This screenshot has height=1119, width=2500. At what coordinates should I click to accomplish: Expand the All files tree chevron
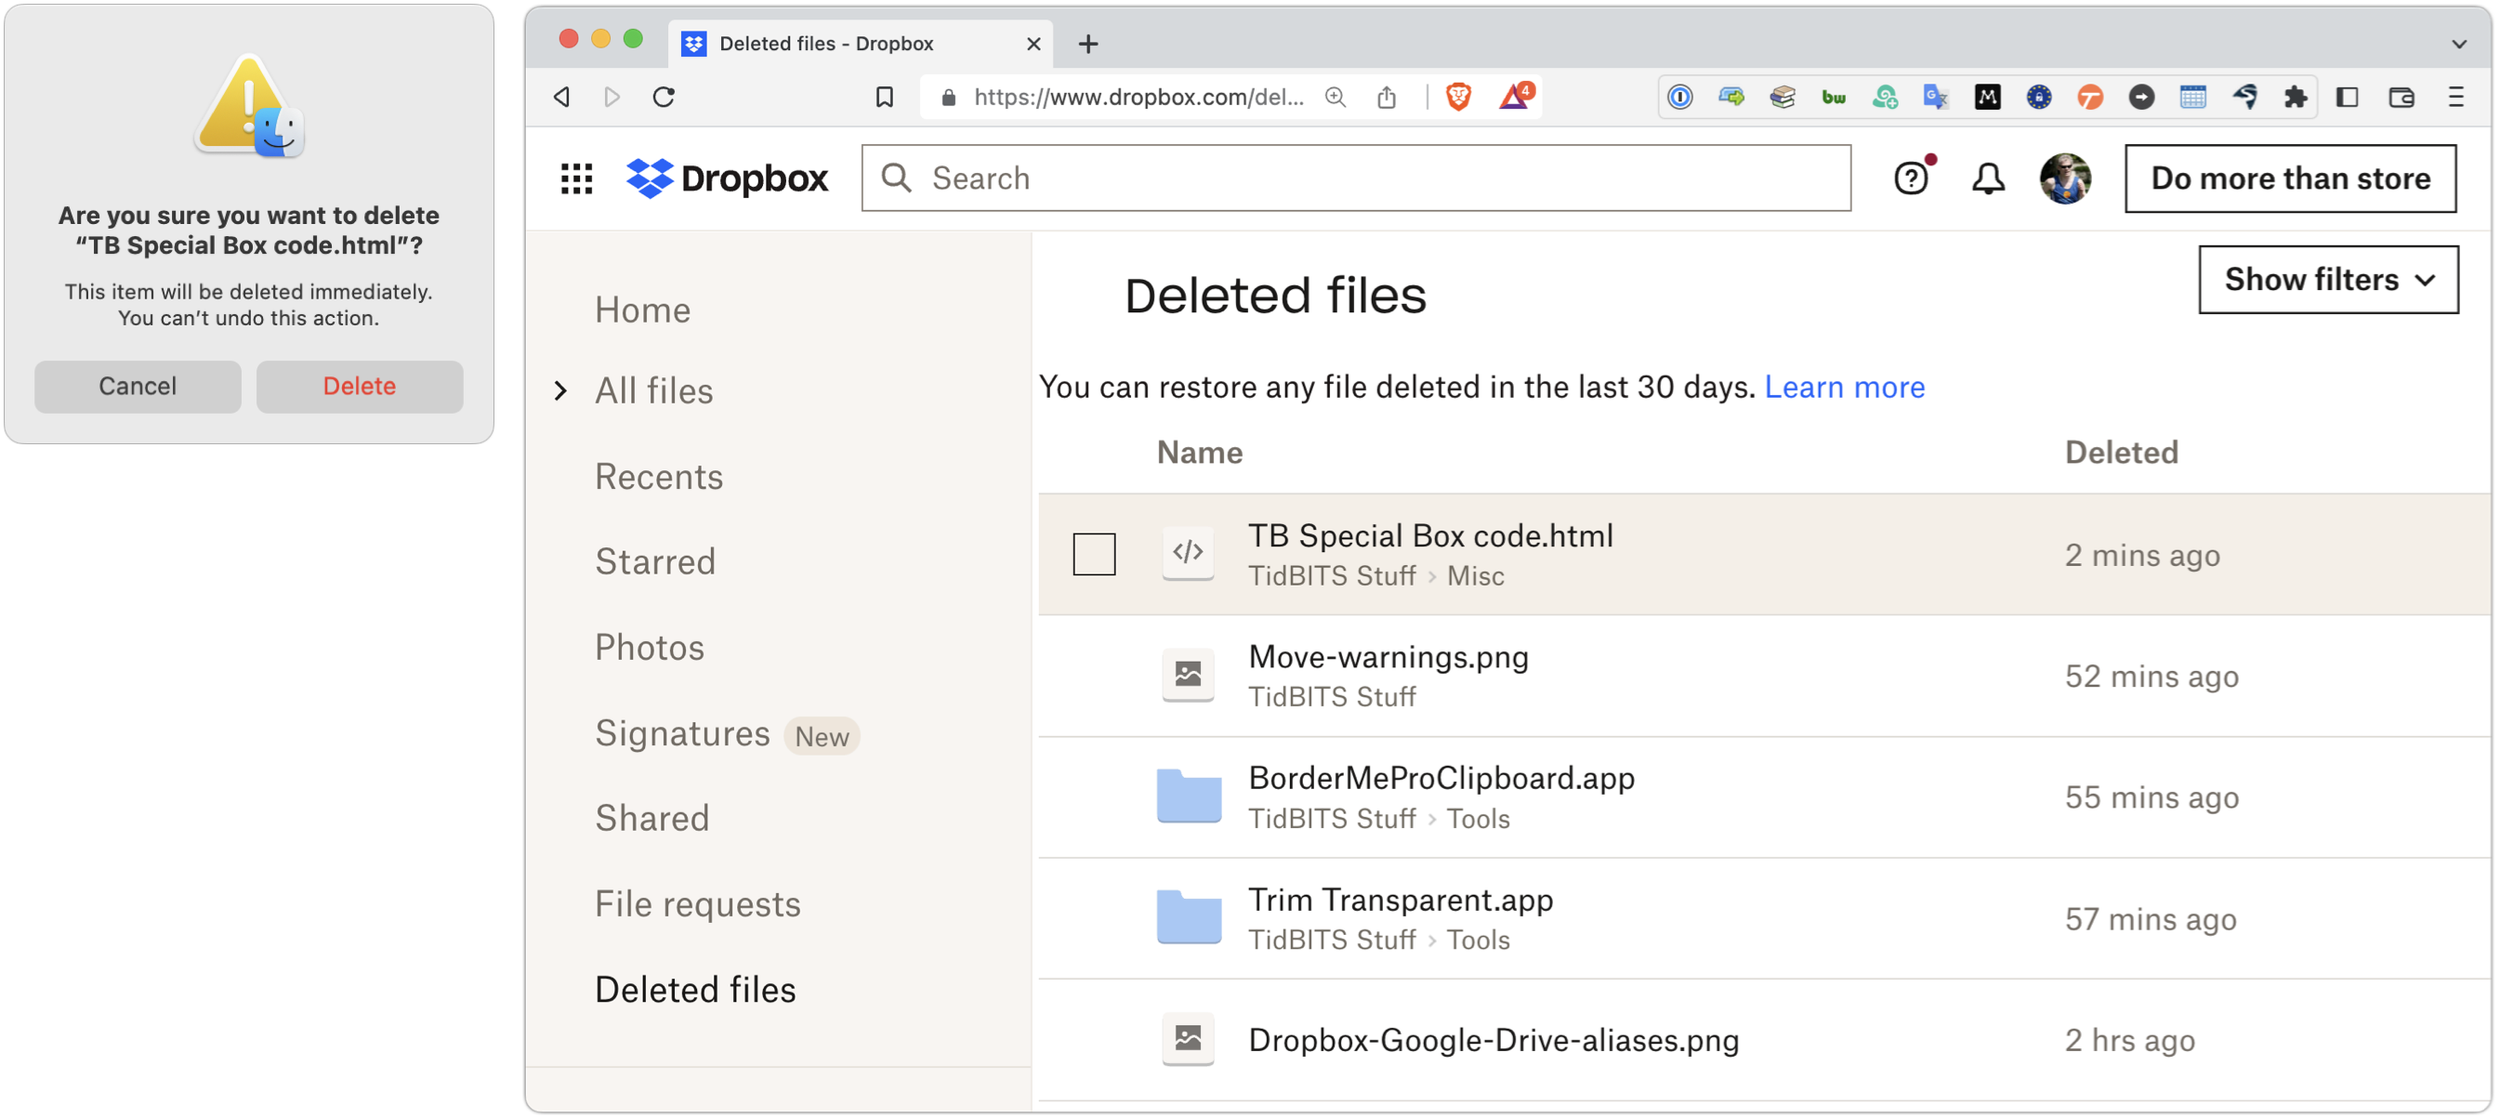point(561,390)
